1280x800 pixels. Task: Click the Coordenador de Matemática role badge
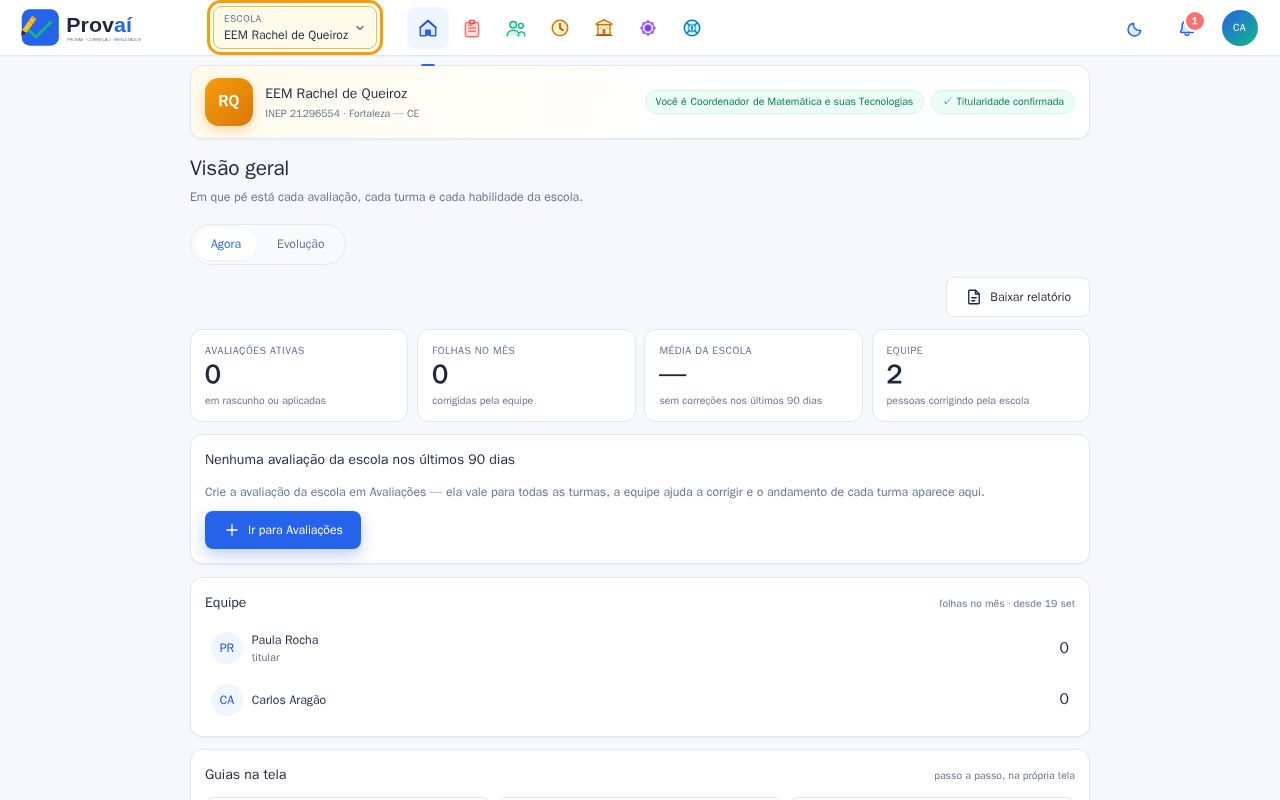784,102
